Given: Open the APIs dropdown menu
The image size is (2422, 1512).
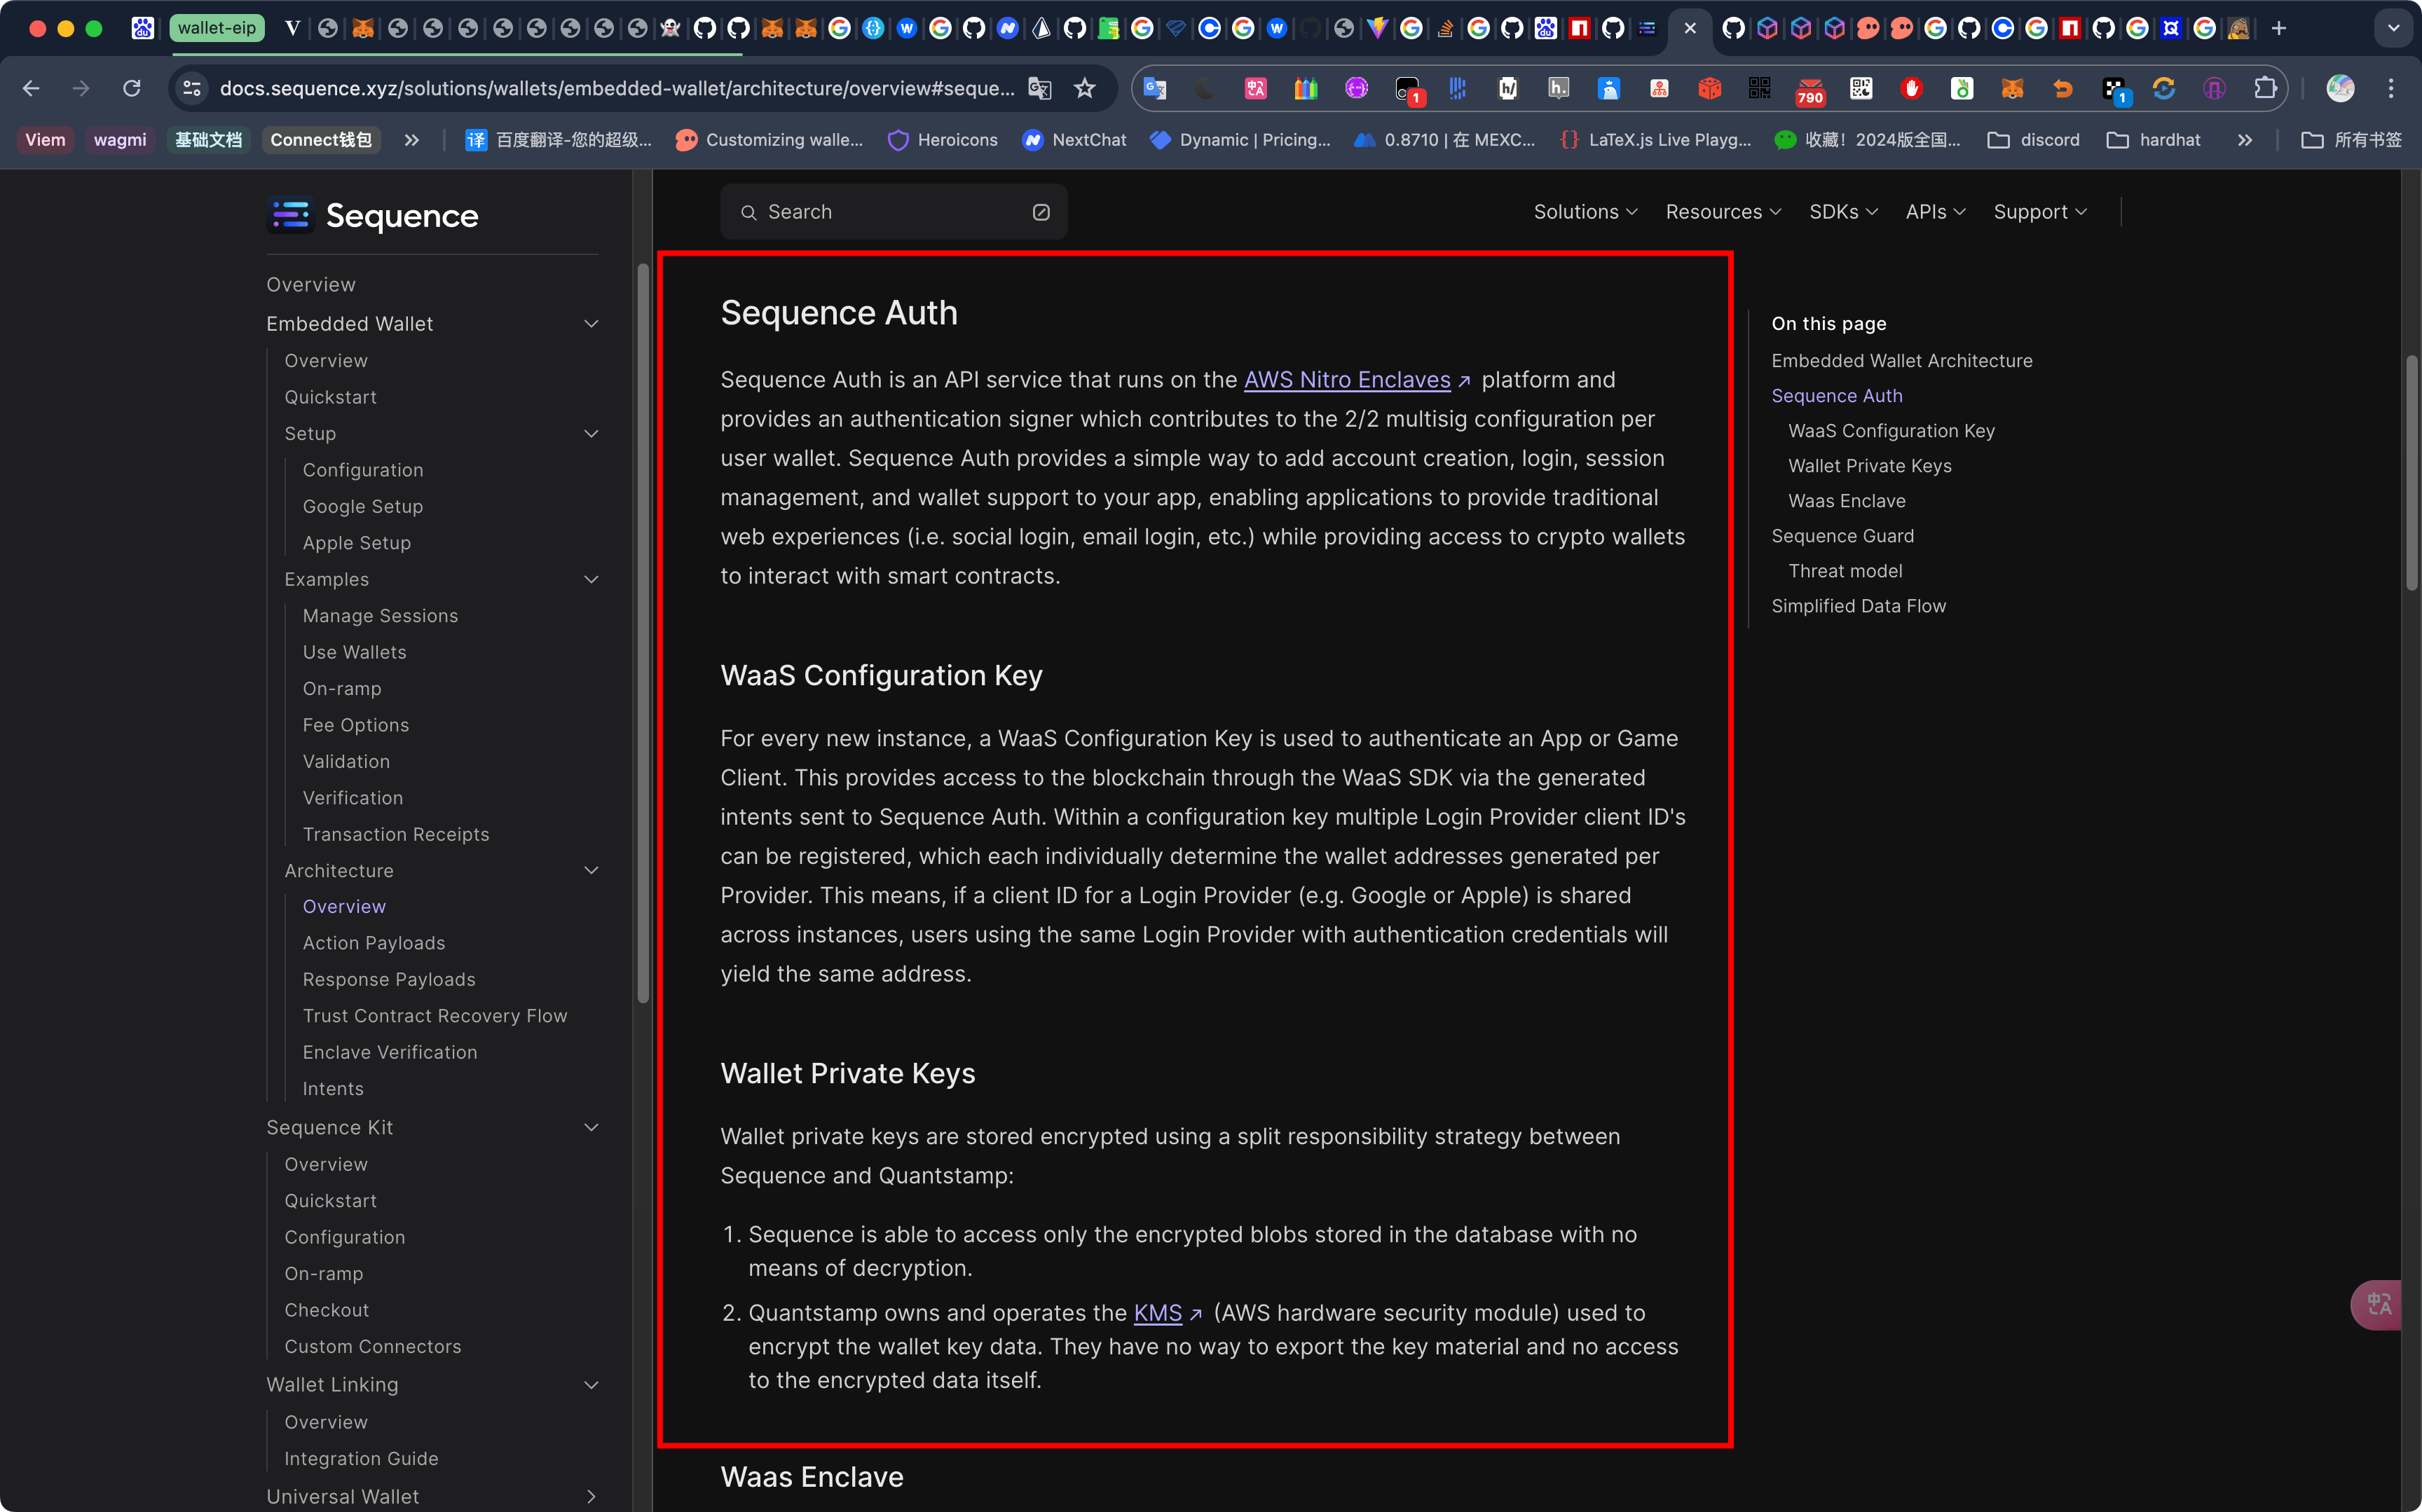Looking at the screenshot, I should coord(1935,212).
